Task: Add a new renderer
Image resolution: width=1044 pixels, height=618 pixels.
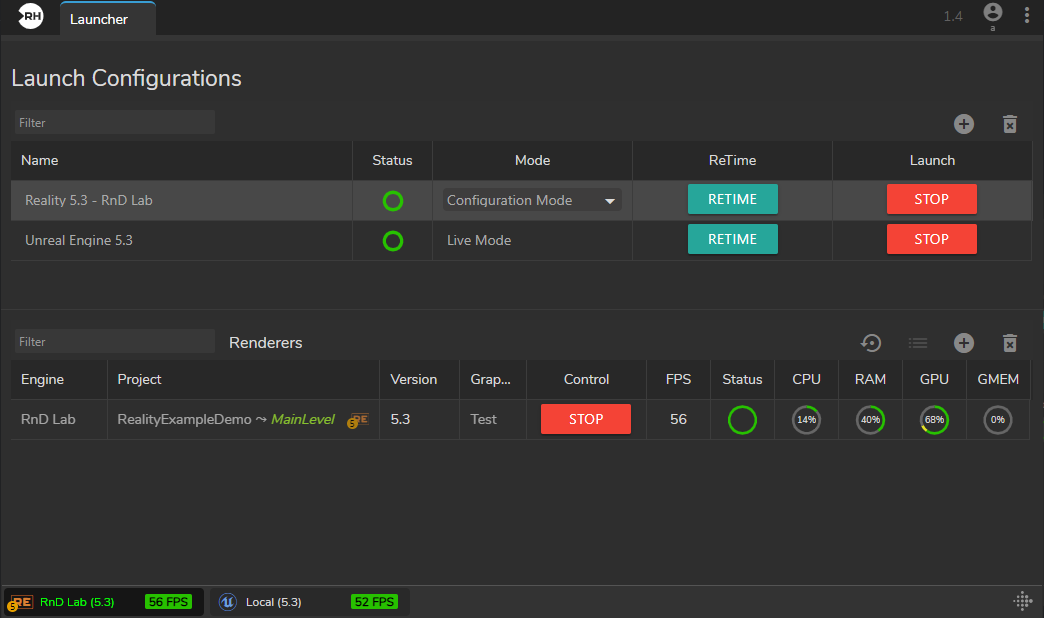Action: coord(963,343)
